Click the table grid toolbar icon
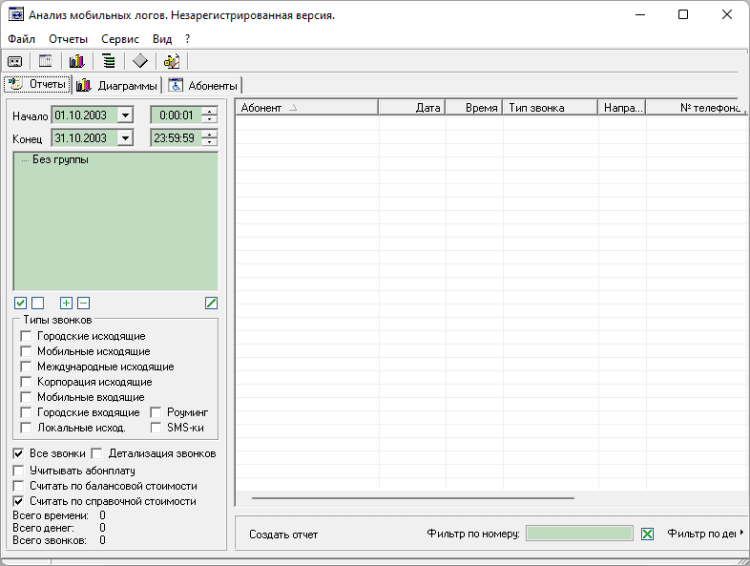The height and width of the screenshot is (566, 750). 45,61
